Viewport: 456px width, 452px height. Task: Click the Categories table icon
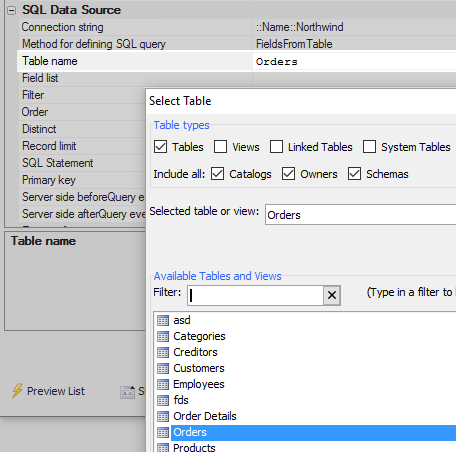(x=163, y=337)
